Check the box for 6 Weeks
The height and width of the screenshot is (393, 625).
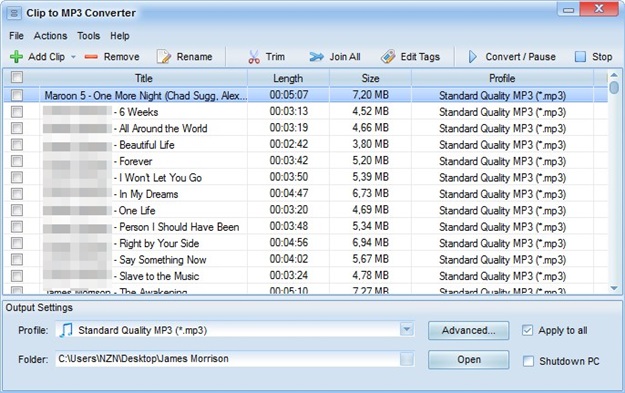pos(17,112)
